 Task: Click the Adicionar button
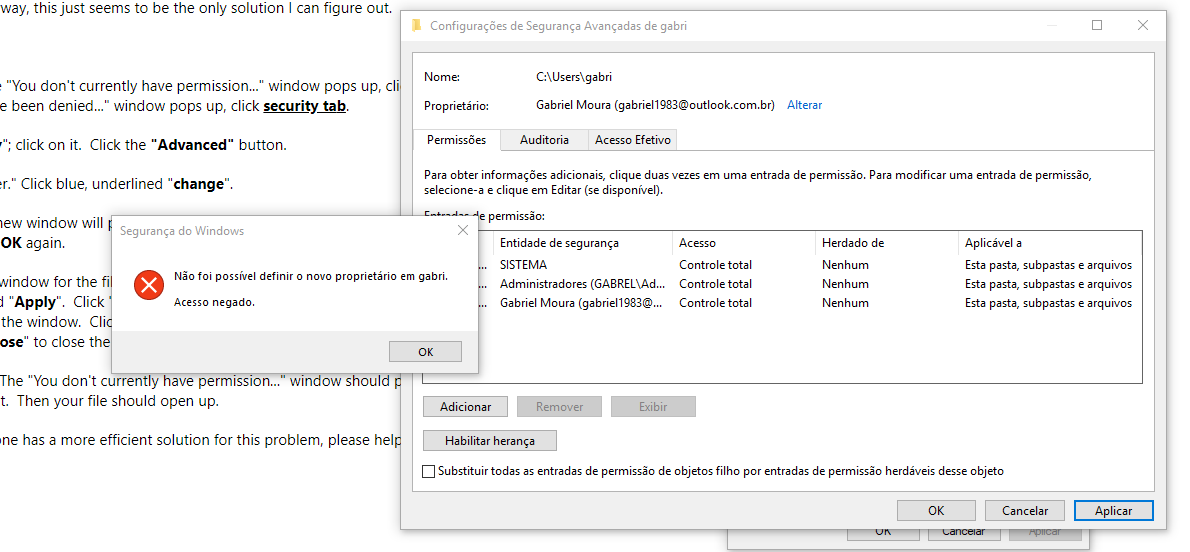point(465,406)
